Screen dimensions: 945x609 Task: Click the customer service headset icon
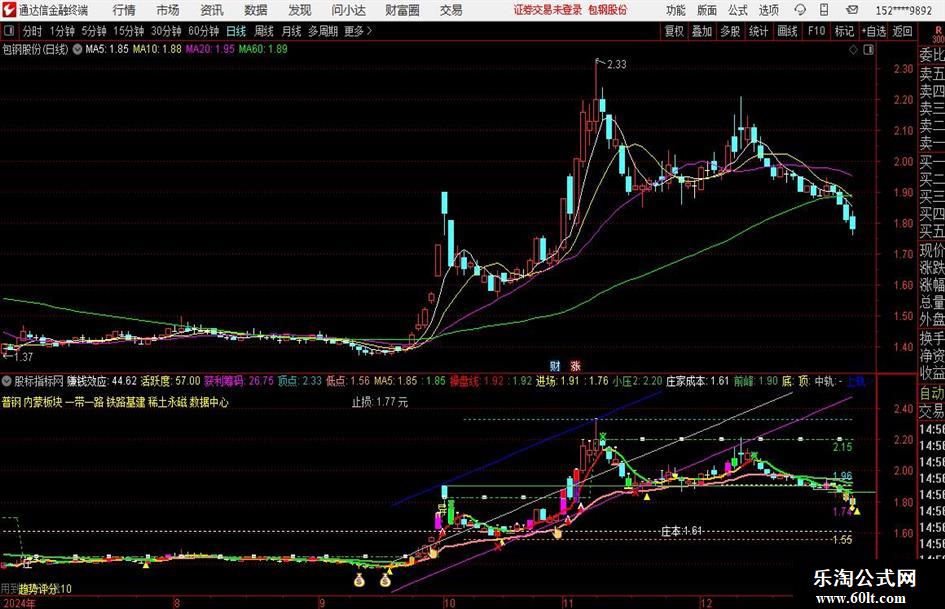click(800, 10)
